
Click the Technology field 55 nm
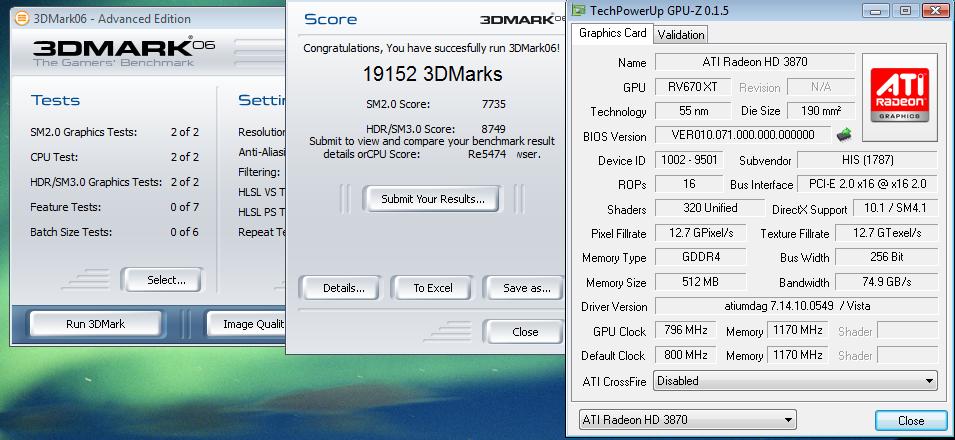tap(692, 111)
